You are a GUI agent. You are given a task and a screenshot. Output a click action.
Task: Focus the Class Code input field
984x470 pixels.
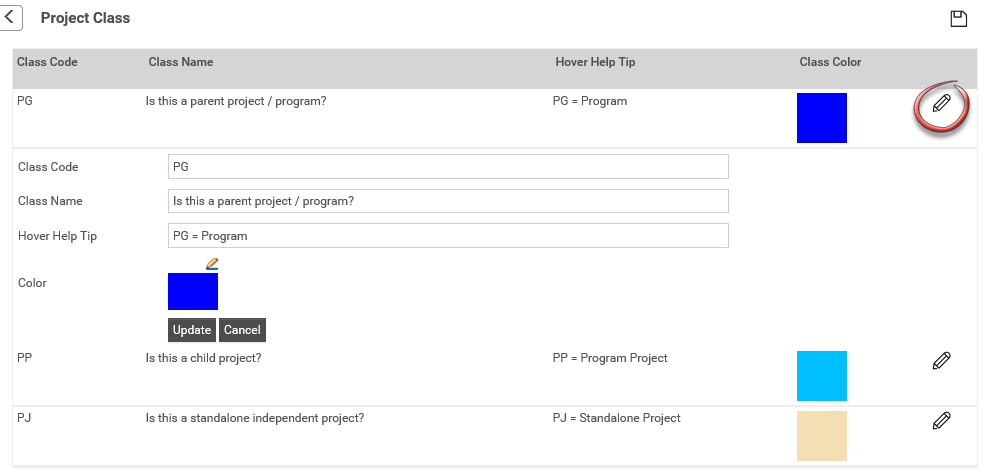pos(448,167)
